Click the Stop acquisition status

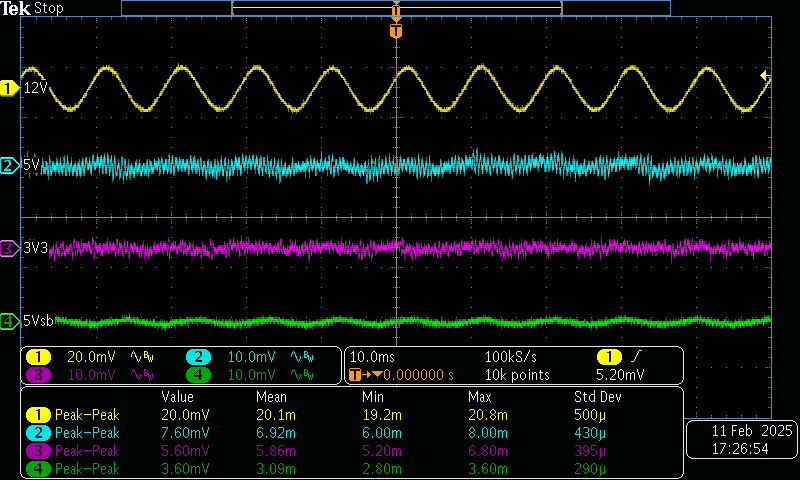pyautogui.click(x=48, y=8)
